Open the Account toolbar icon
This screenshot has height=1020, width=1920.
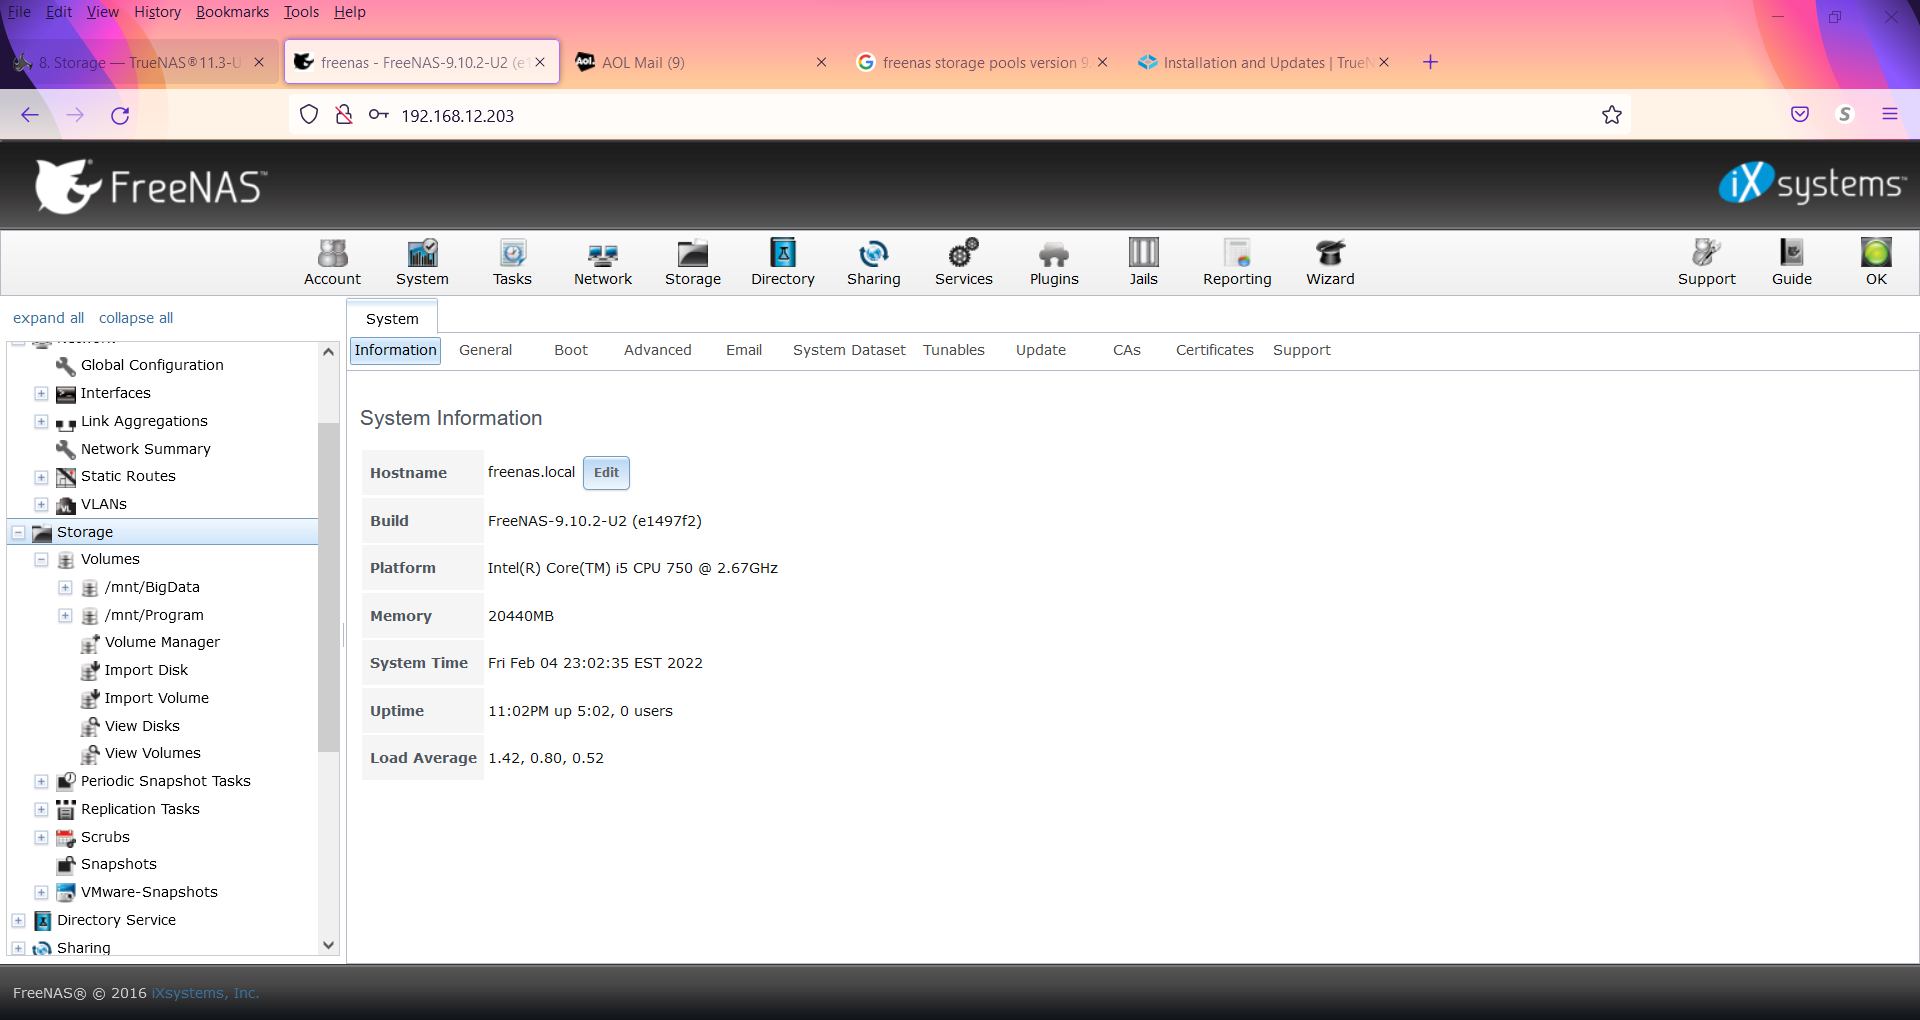click(x=332, y=263)
